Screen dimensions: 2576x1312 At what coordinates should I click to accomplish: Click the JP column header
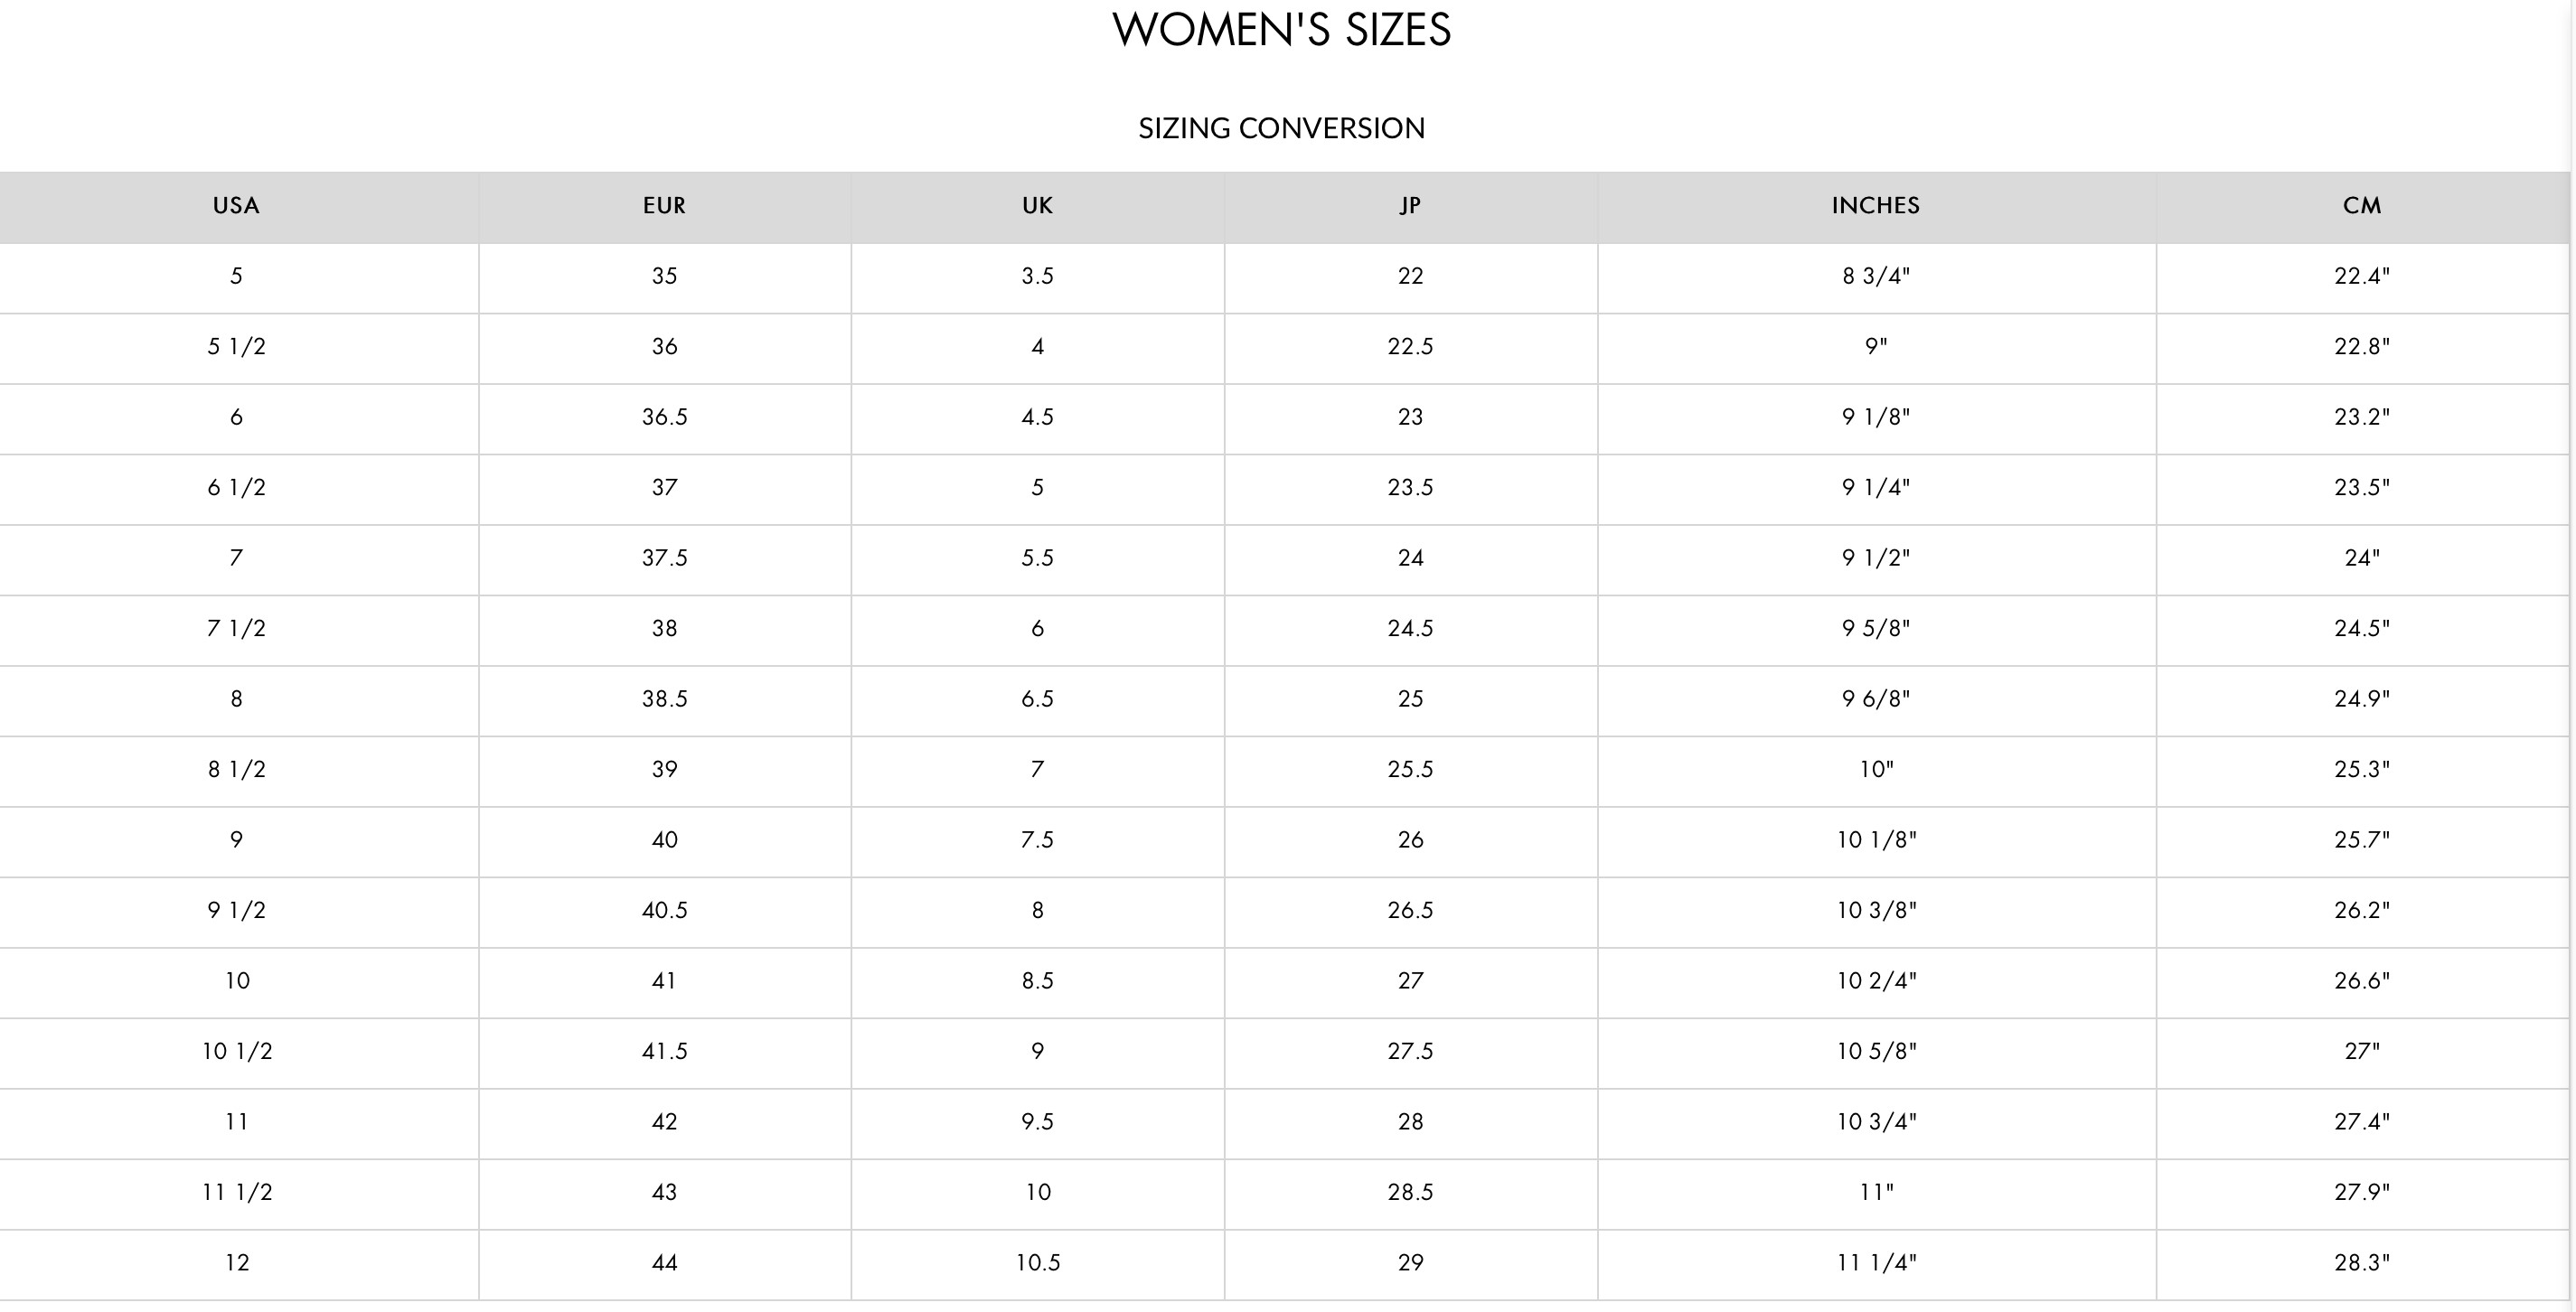[x=1410, y=206]
